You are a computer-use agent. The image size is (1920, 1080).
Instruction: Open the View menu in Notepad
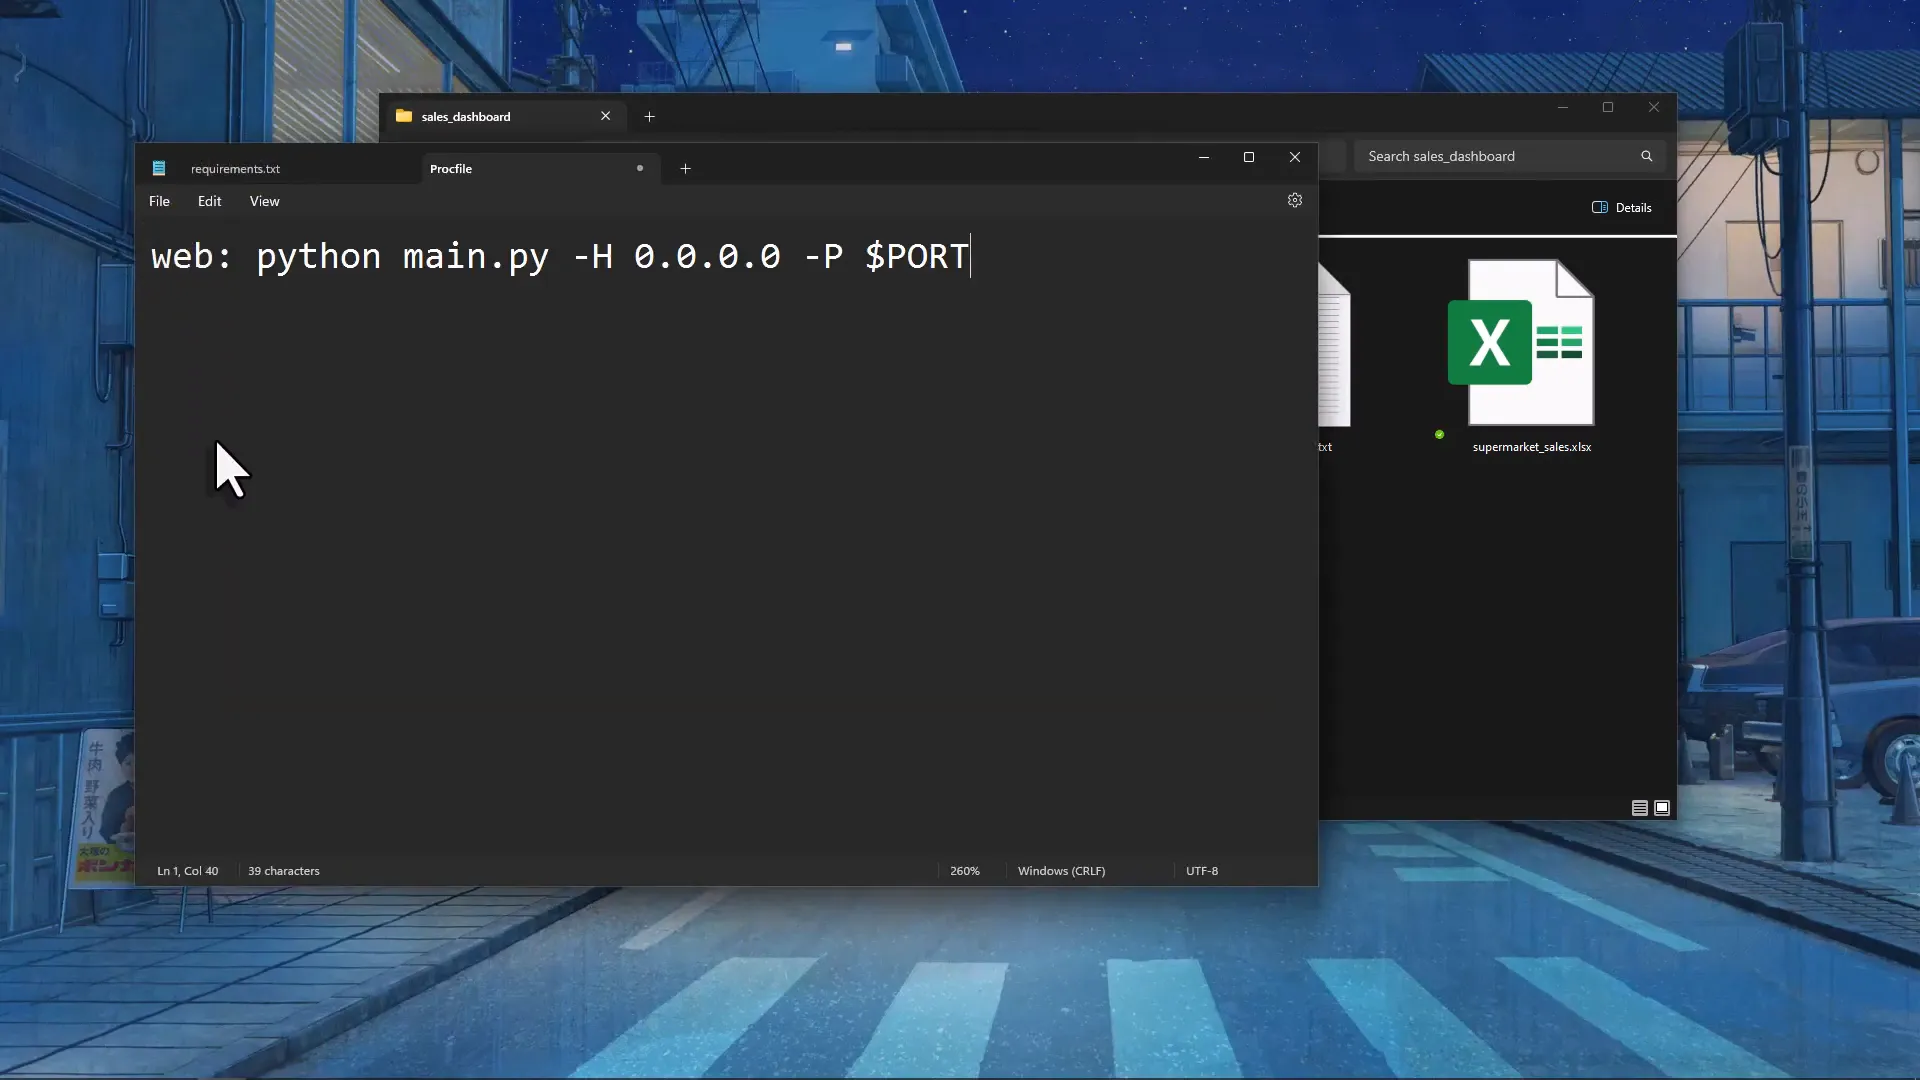(x=264, y=201)
